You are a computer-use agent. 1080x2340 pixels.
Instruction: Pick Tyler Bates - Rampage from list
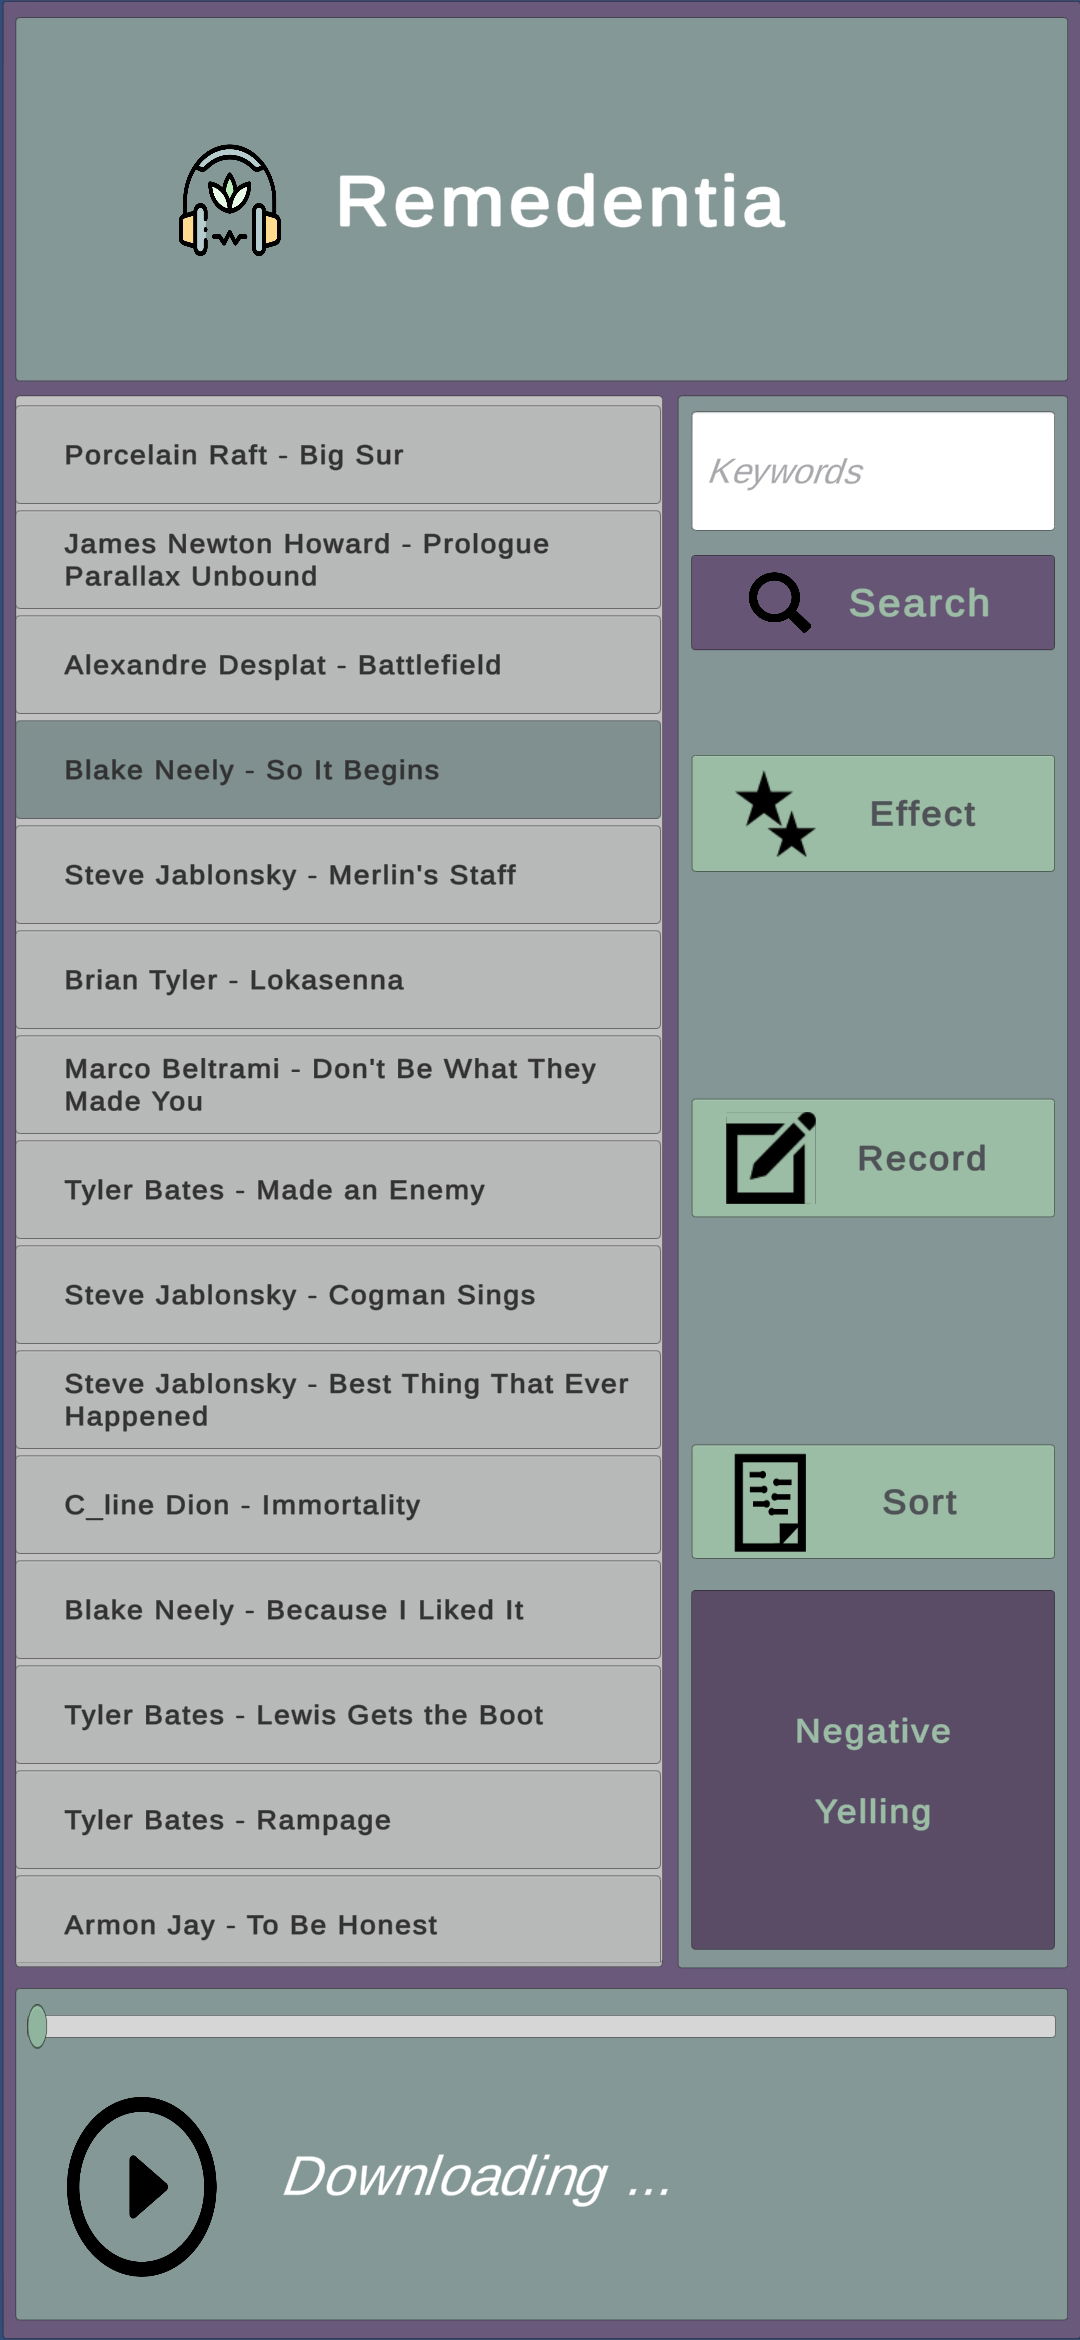338,1820
